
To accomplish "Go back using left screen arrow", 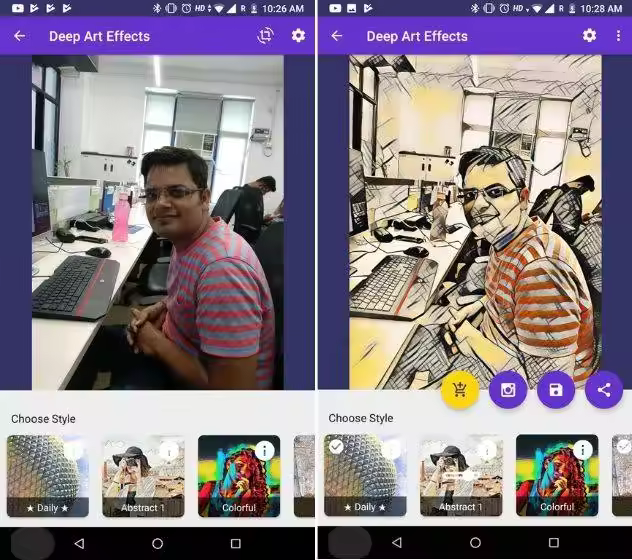I will click(x=19, y=36).
